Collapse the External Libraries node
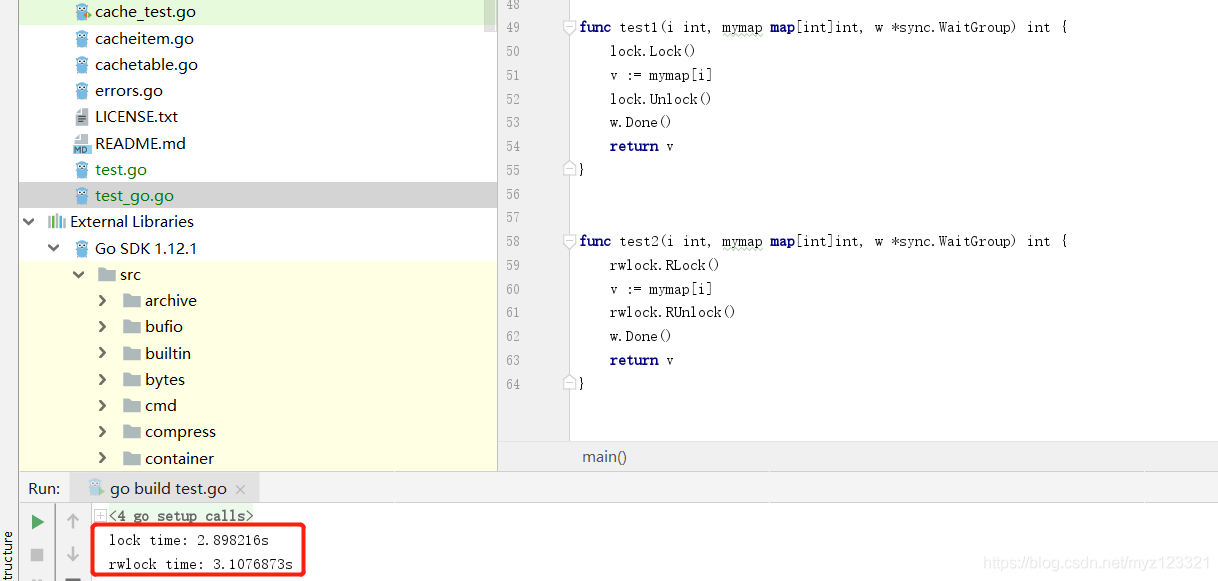This screenshot has width=1218, height=581. click(28, 221)
